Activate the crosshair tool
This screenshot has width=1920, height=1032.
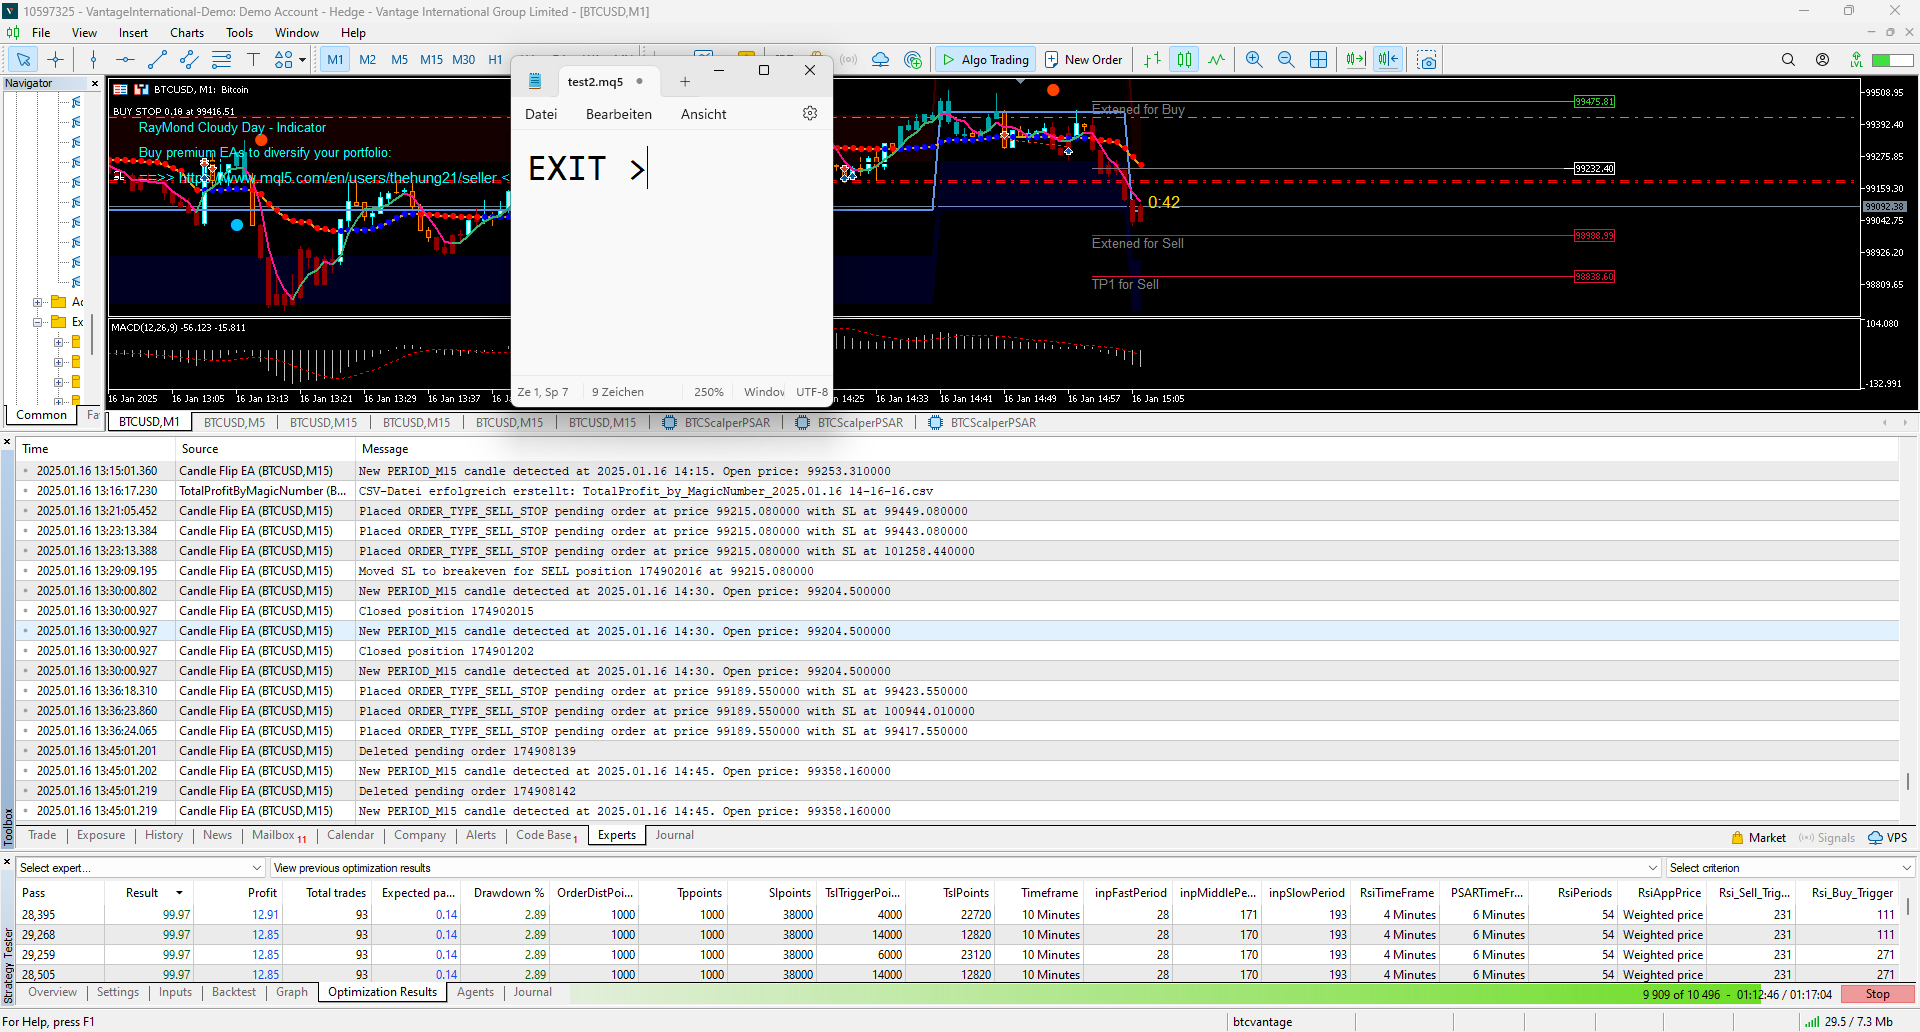tap(55, 60)
